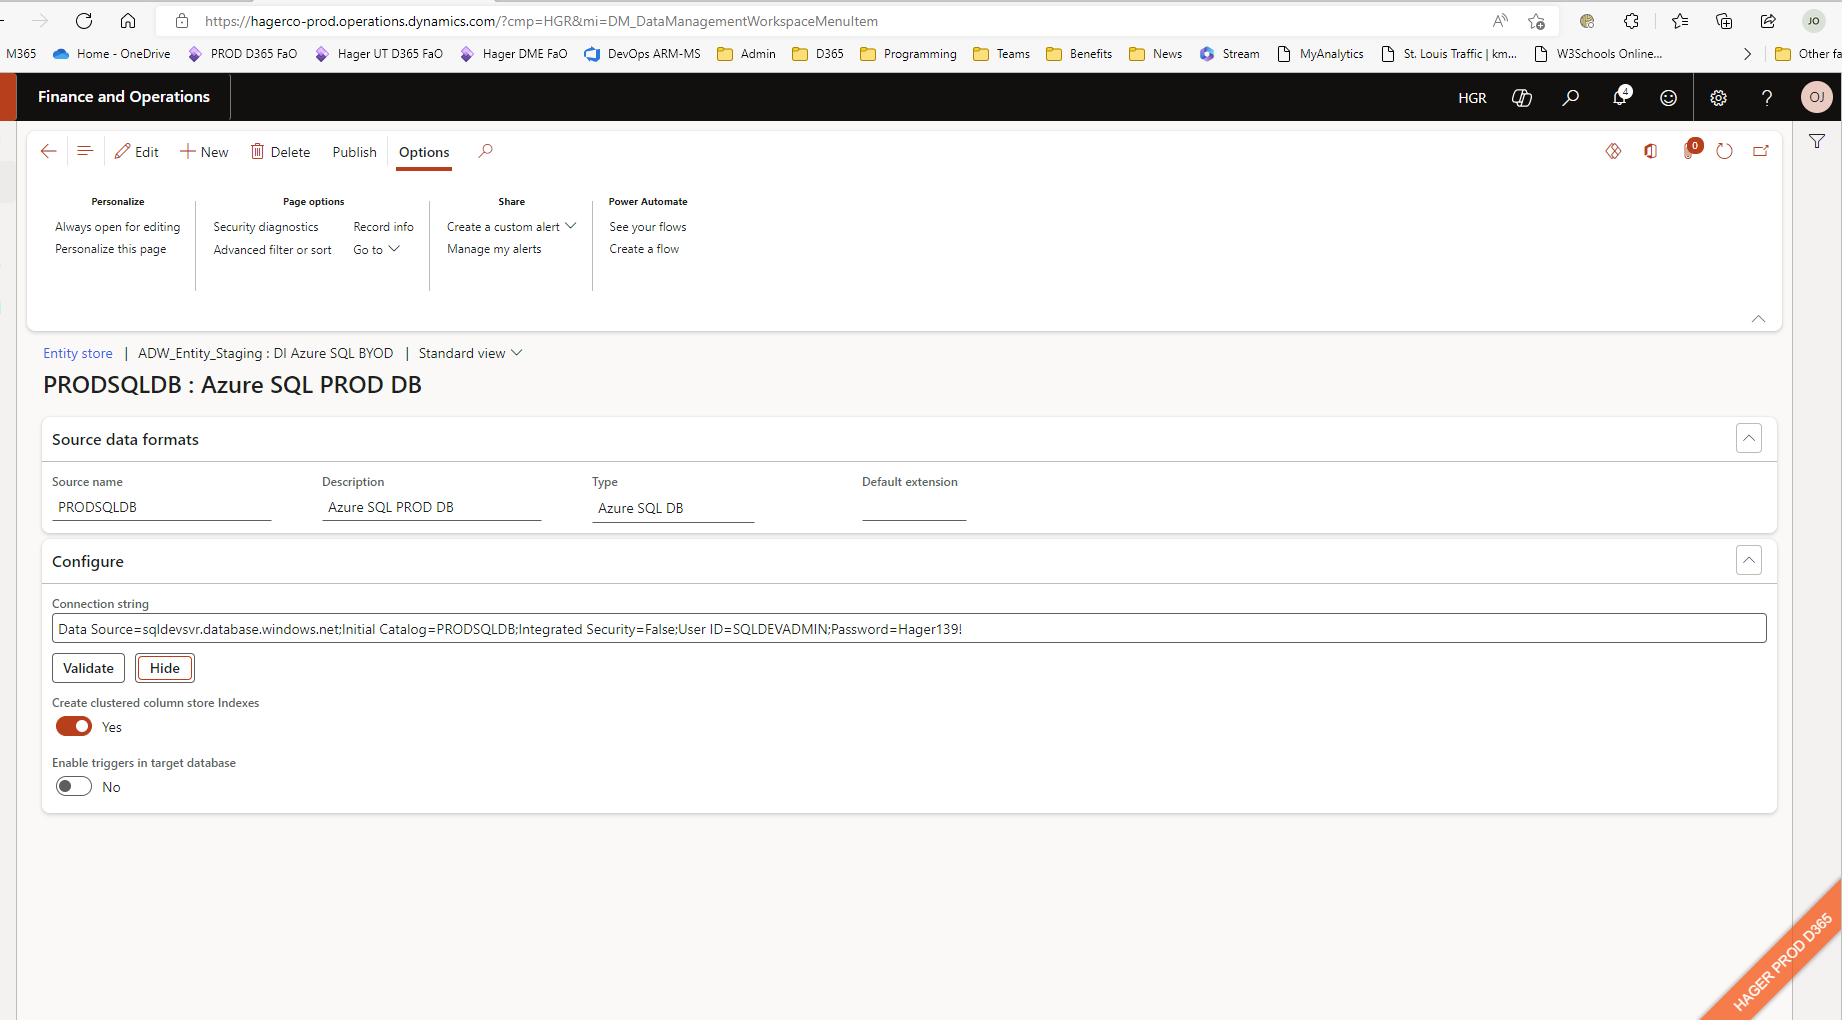1842x1020 pixels.
Task: Toggle Create clustered column store Indexes
Action: [x=74, y=726]
